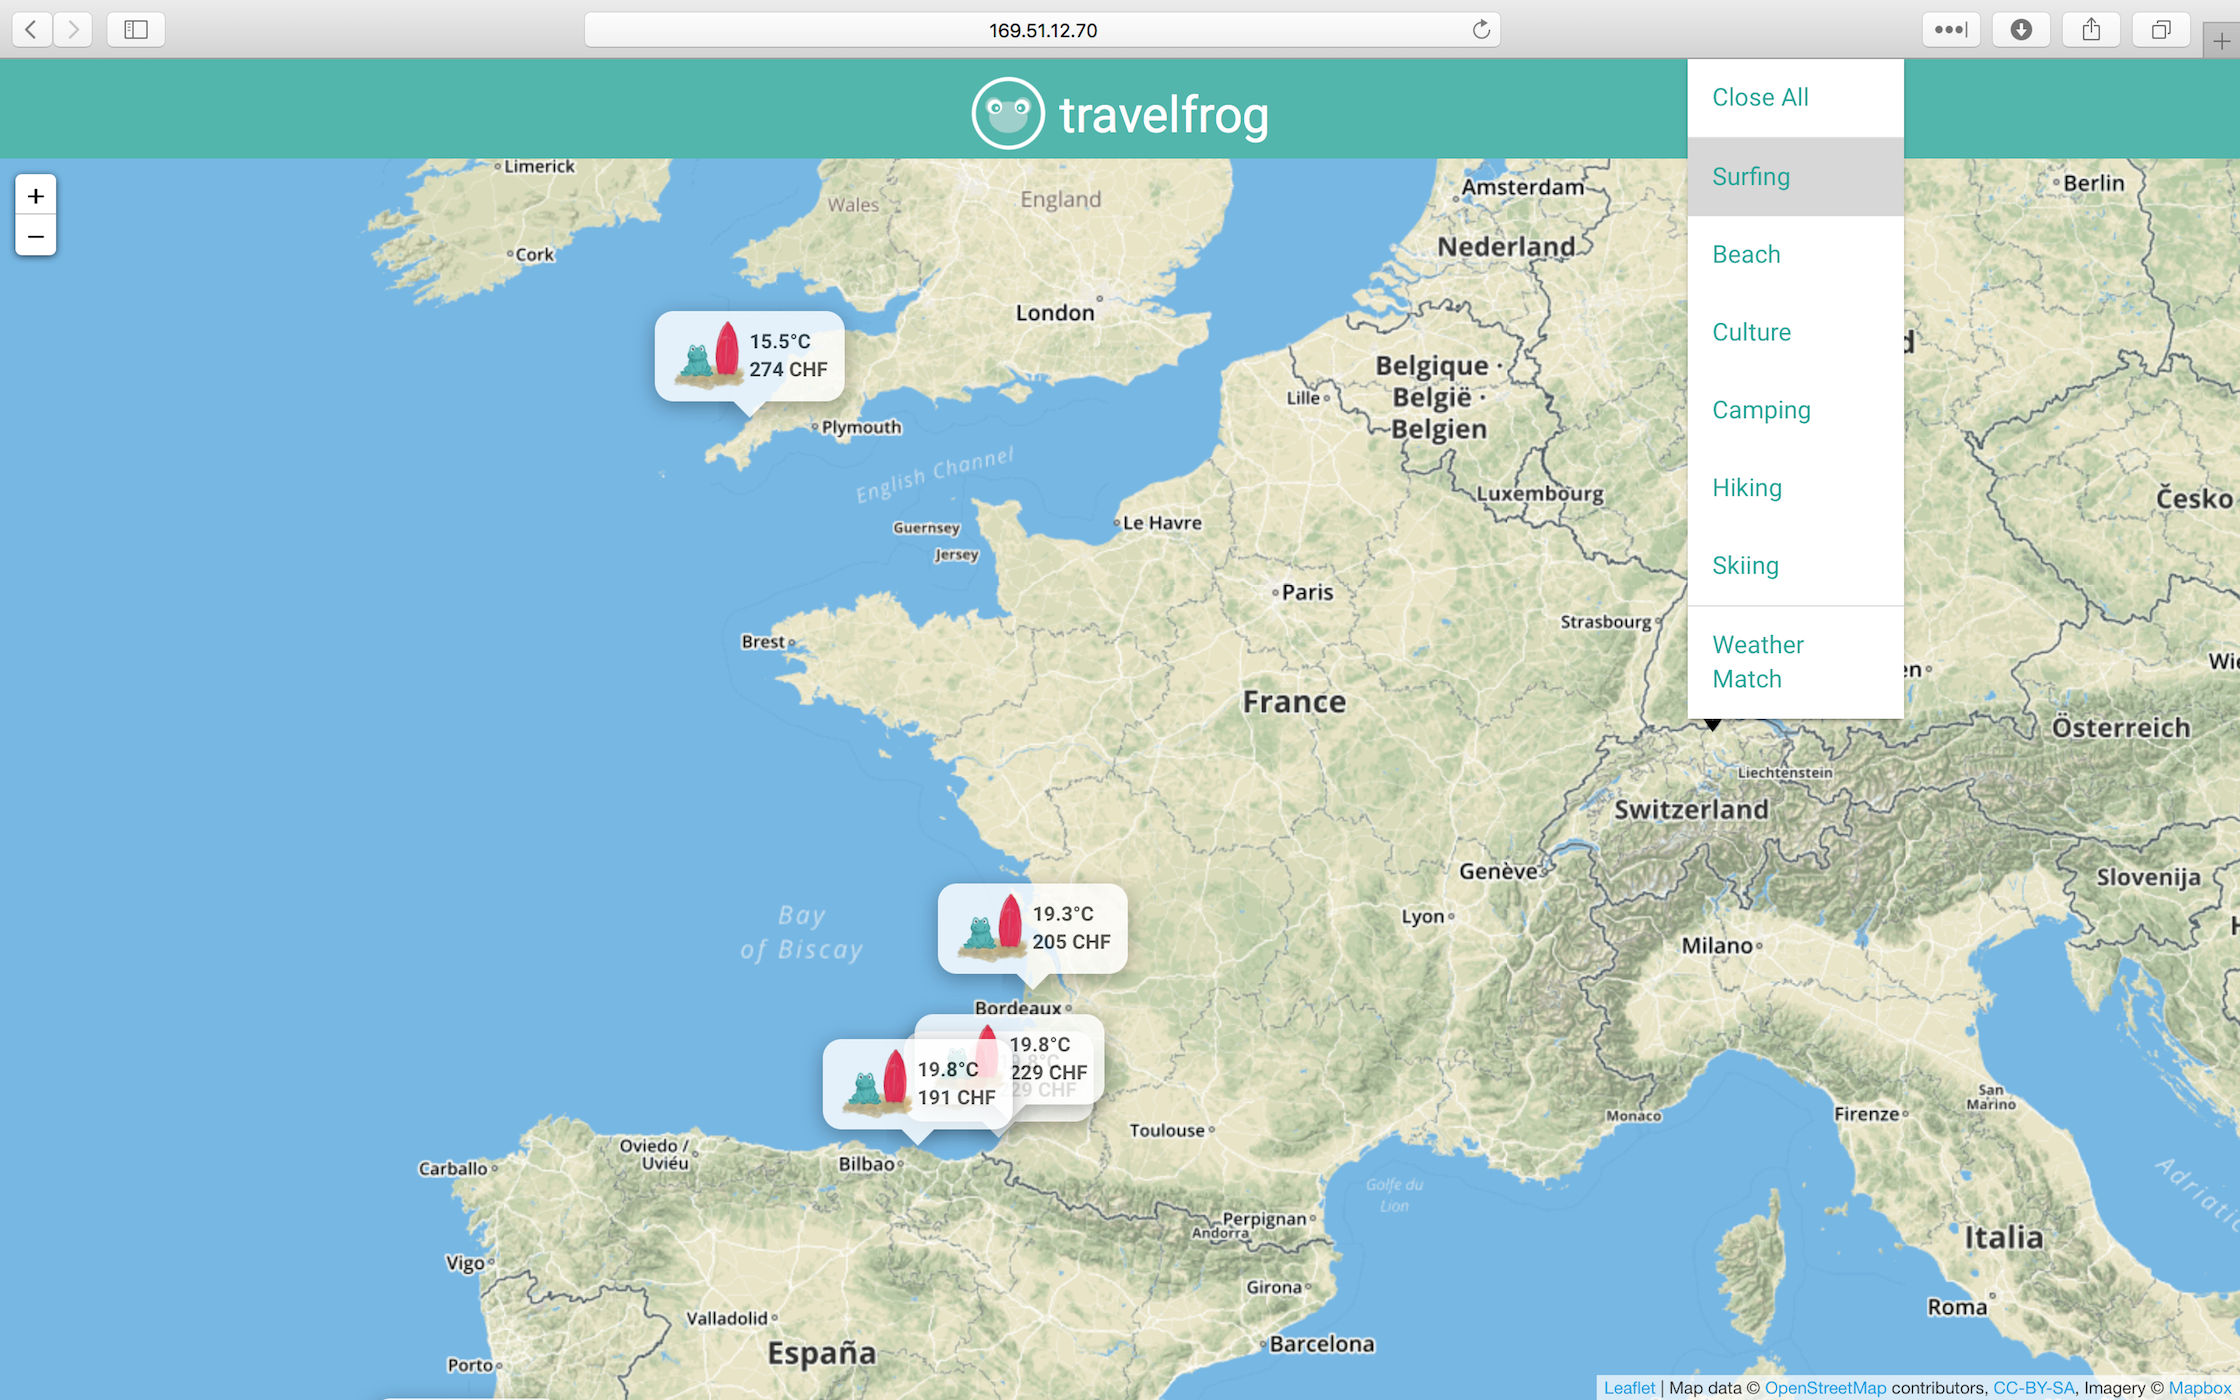The height and width of the screenshot is (1400, 2240).
Task: Toggle the Safari sidebar icon
Action: pos(136,30)
